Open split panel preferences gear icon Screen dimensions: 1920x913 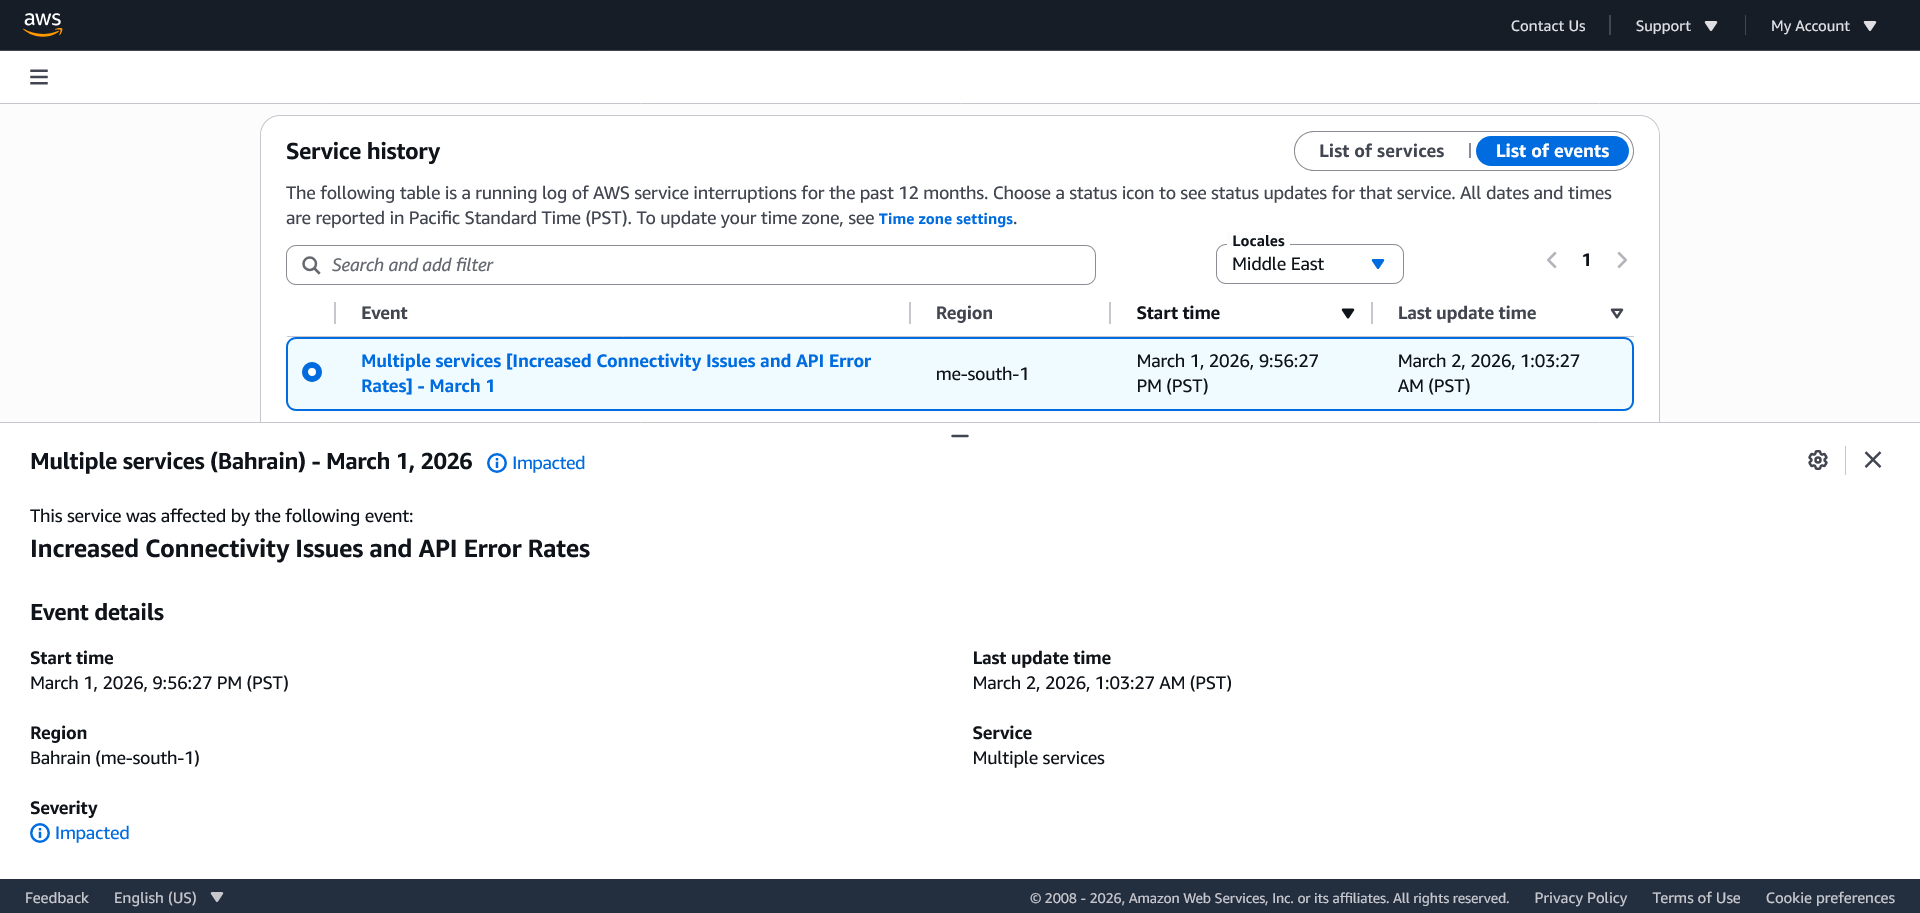[x=1817, y=460]
